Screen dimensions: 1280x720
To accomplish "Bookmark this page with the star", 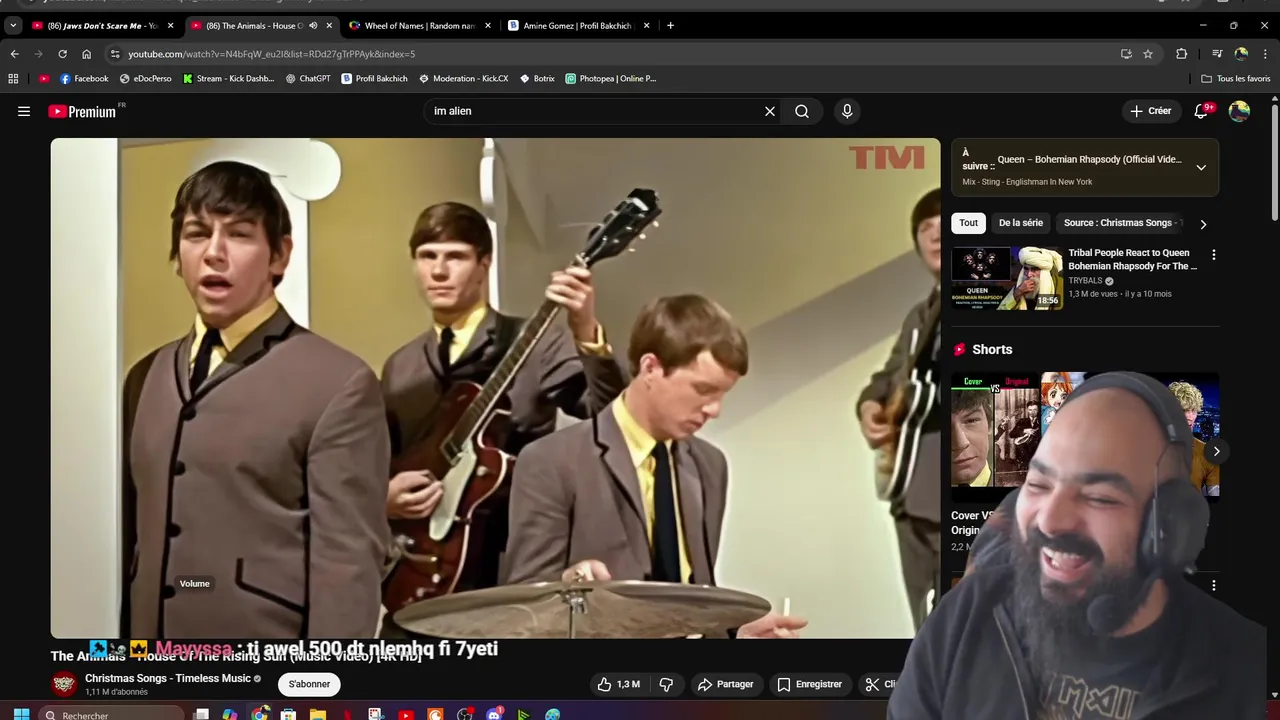I will pyautogui.click(x=1148, y=54).
